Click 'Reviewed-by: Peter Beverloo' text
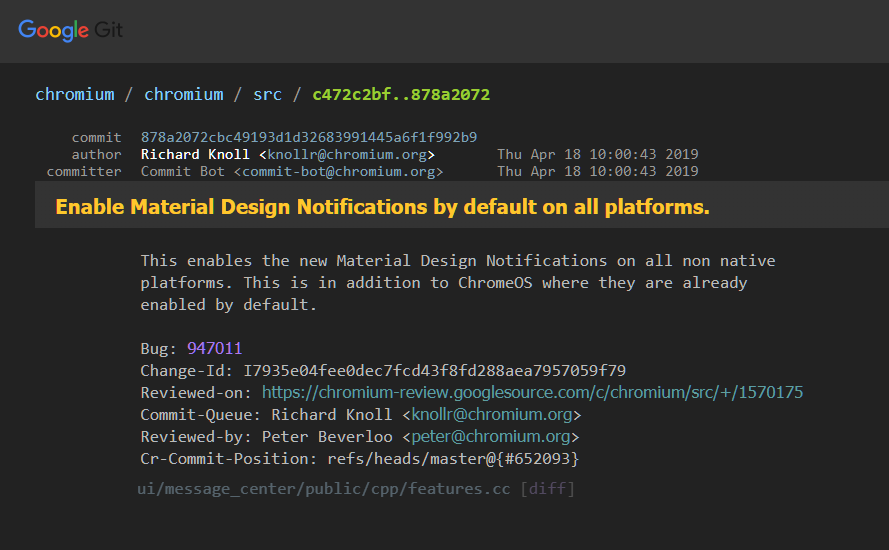The image size is (889, 550). [x=266, y=437]
